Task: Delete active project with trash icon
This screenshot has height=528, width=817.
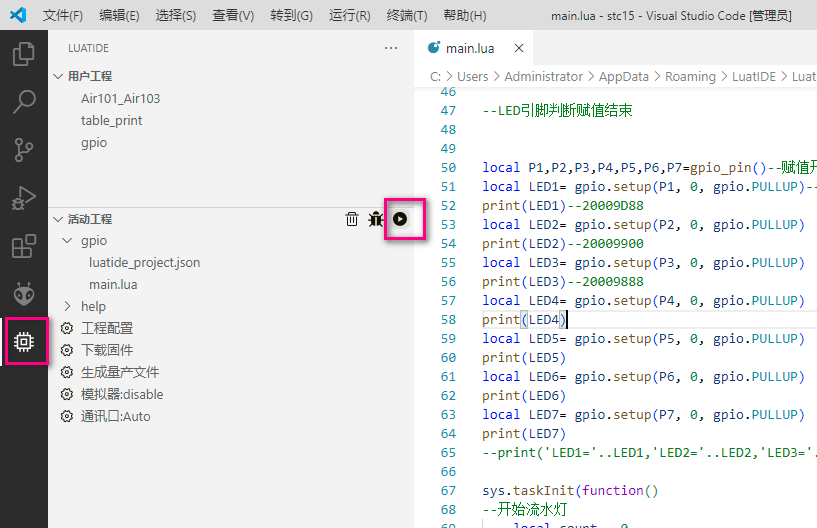Action: pos(352,219)
